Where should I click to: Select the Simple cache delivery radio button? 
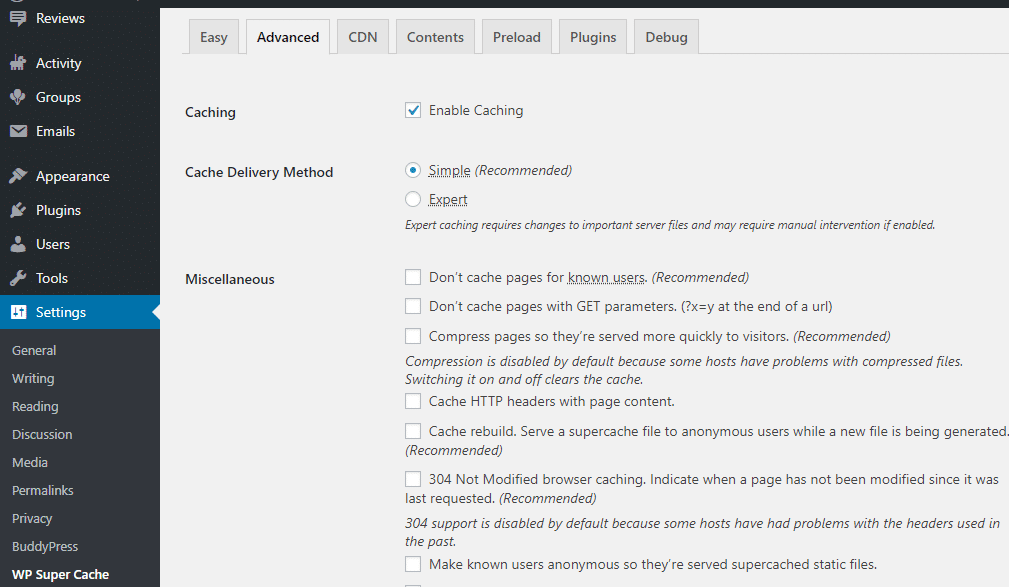pos(413,171)
